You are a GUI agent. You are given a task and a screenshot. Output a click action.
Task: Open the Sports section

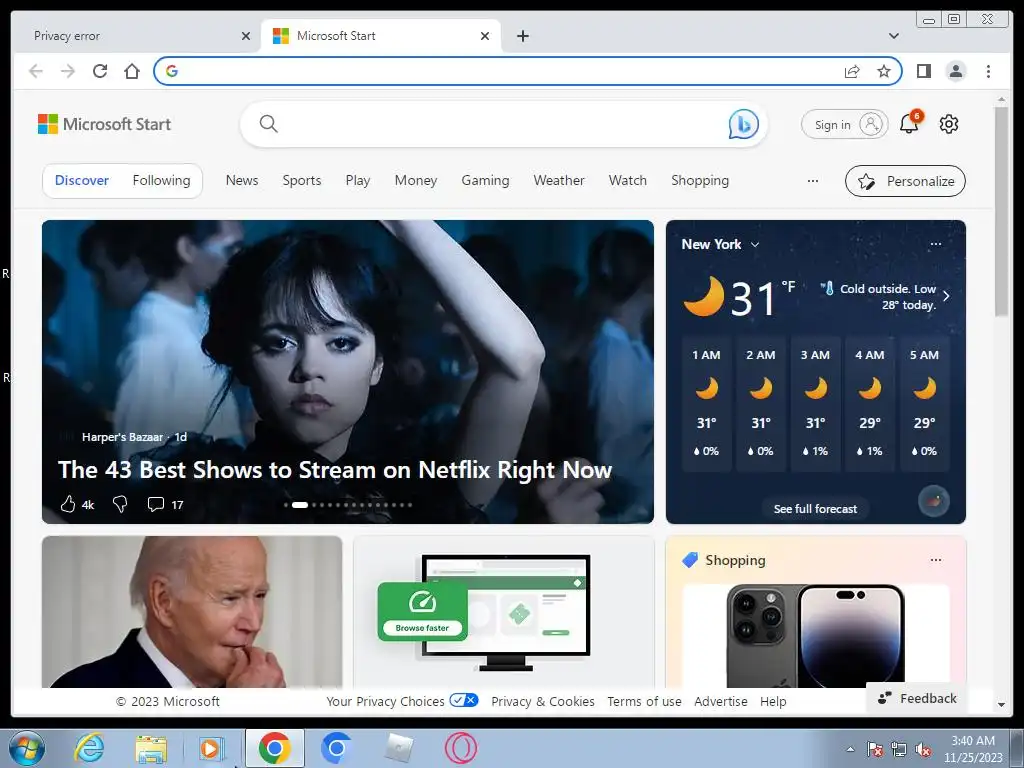click(x=302, y=180)
